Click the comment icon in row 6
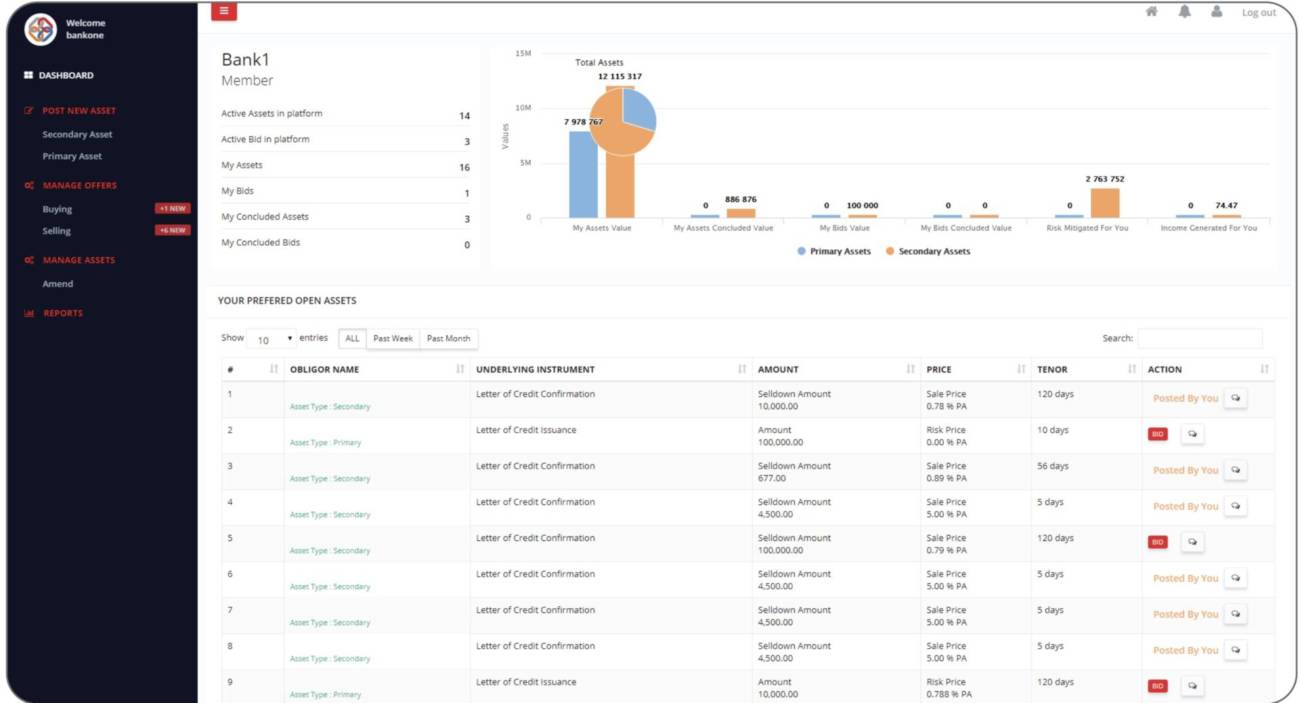The image size is (1300, 703). pyautogui.click(x=1235, y=578)
